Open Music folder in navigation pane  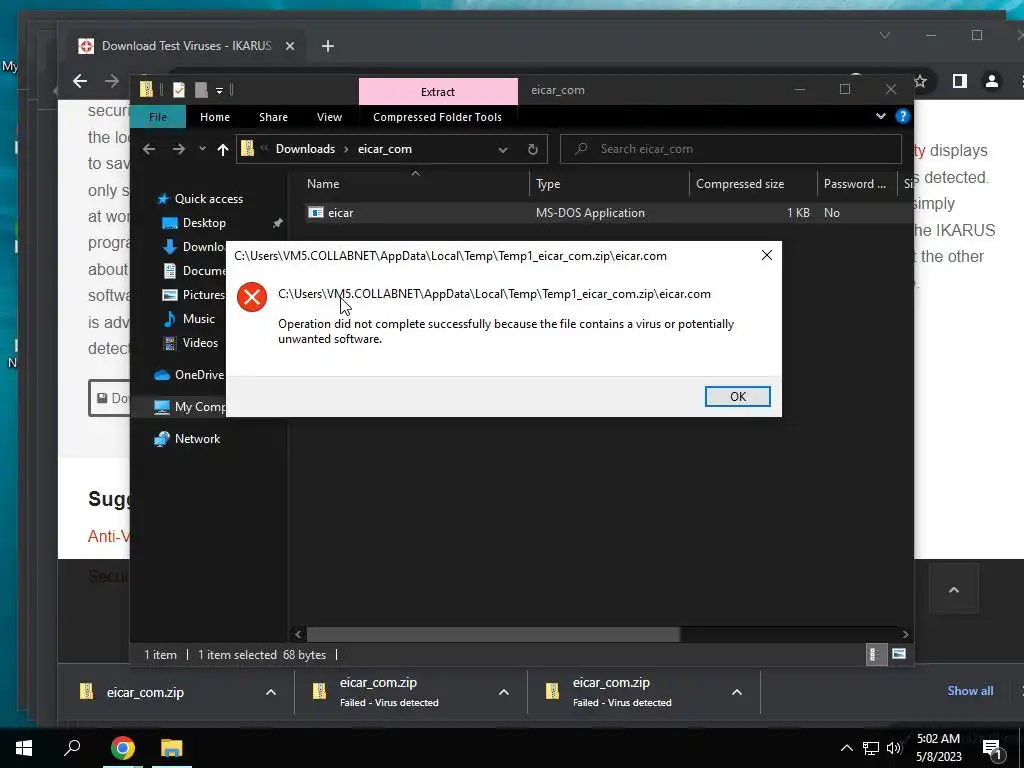199,319
